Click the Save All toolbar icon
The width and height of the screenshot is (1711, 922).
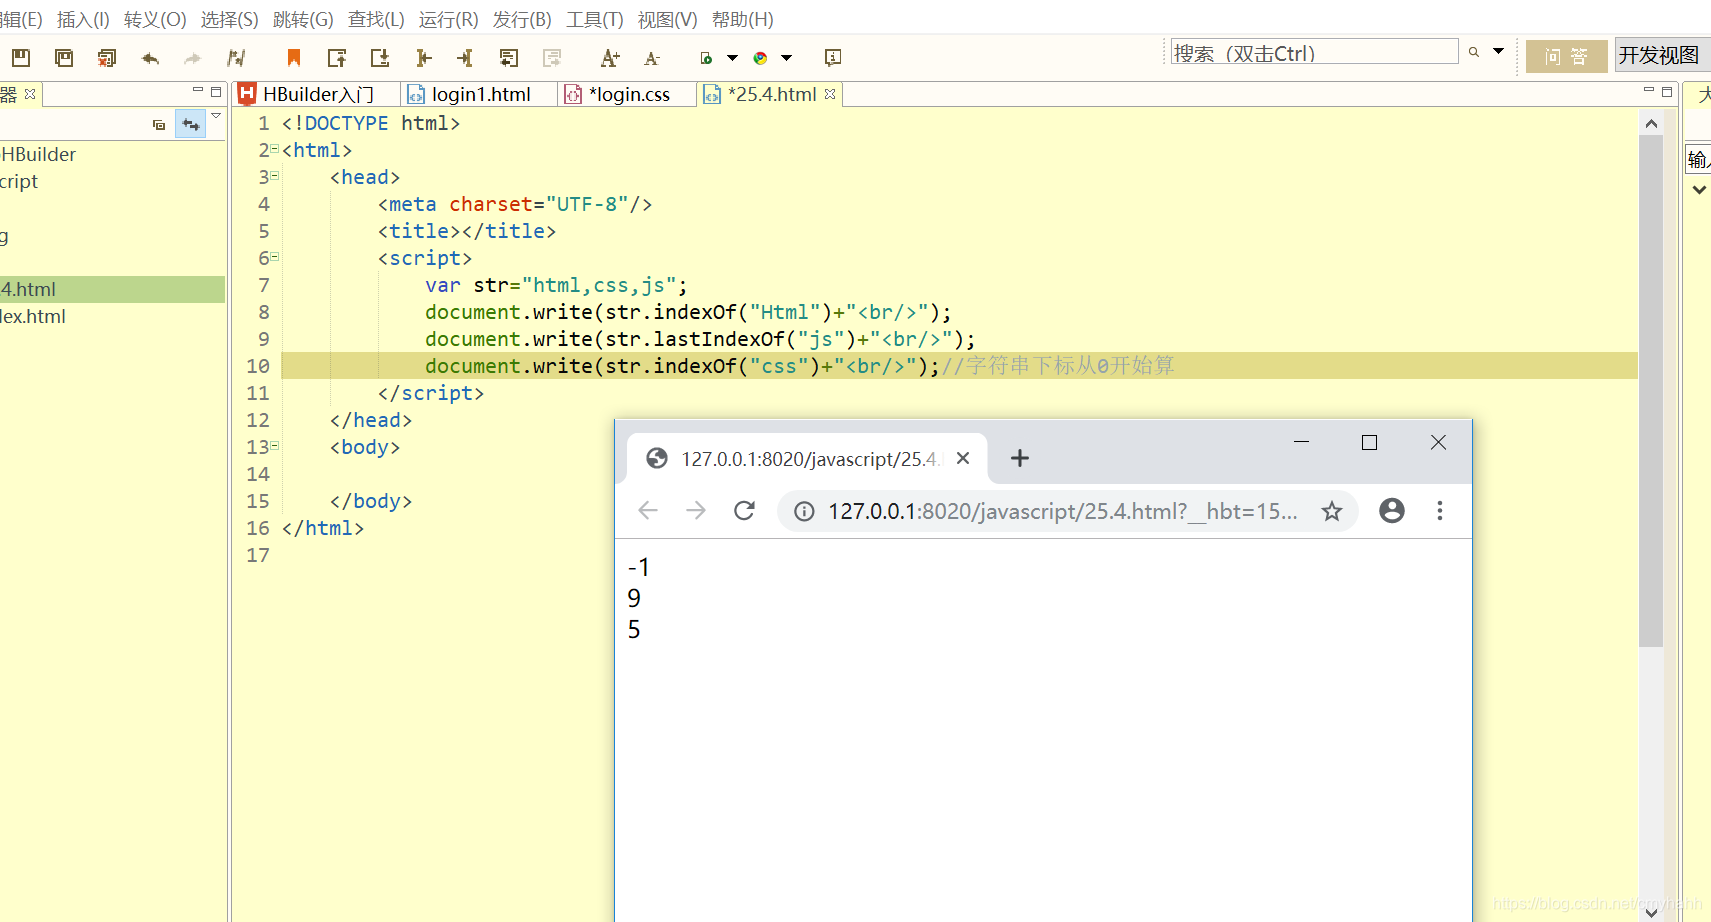[x=64, y=58]
